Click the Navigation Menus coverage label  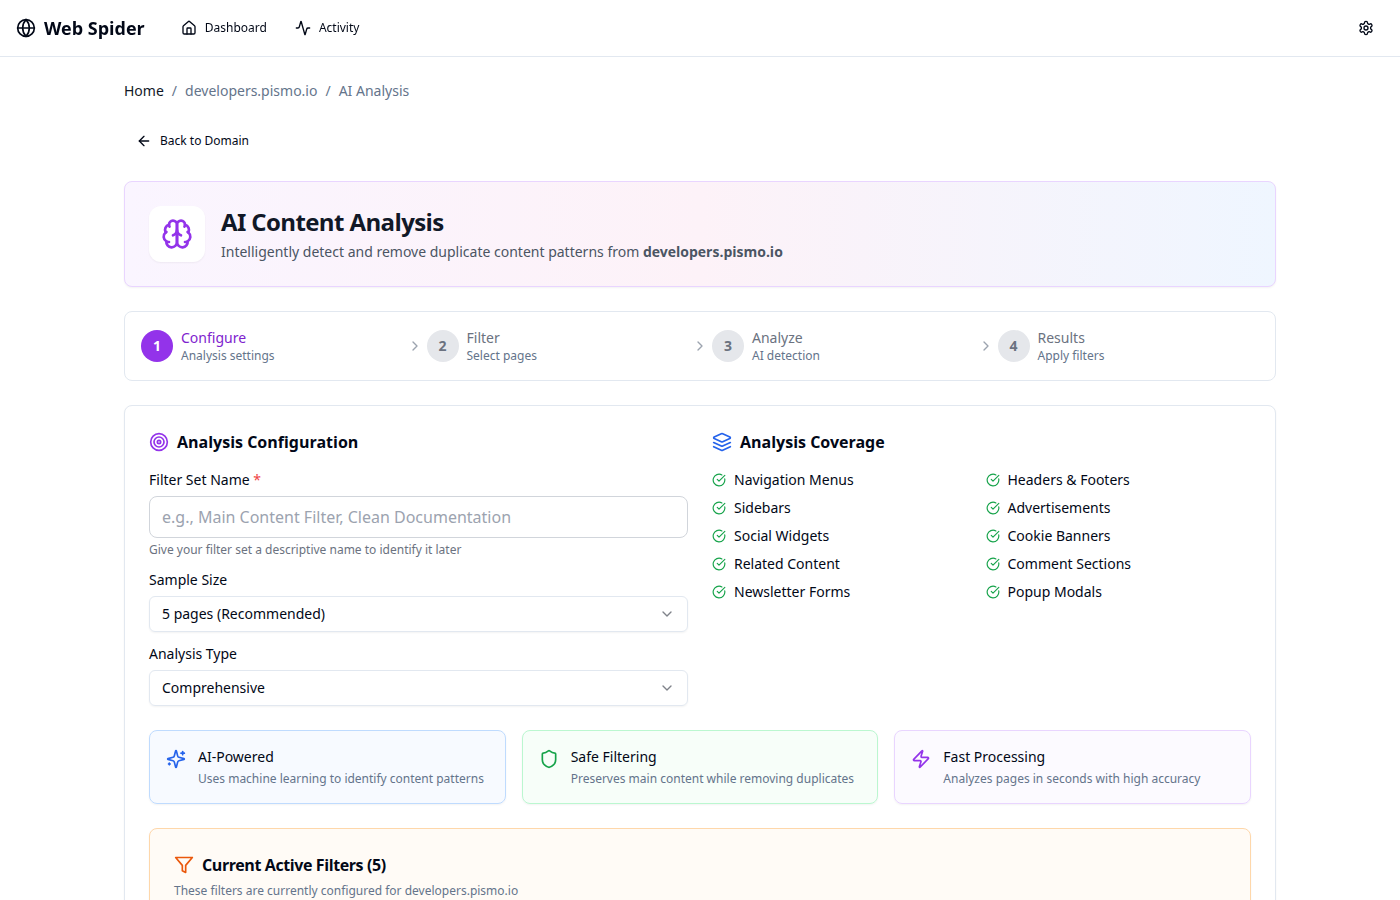coord(794,480)
